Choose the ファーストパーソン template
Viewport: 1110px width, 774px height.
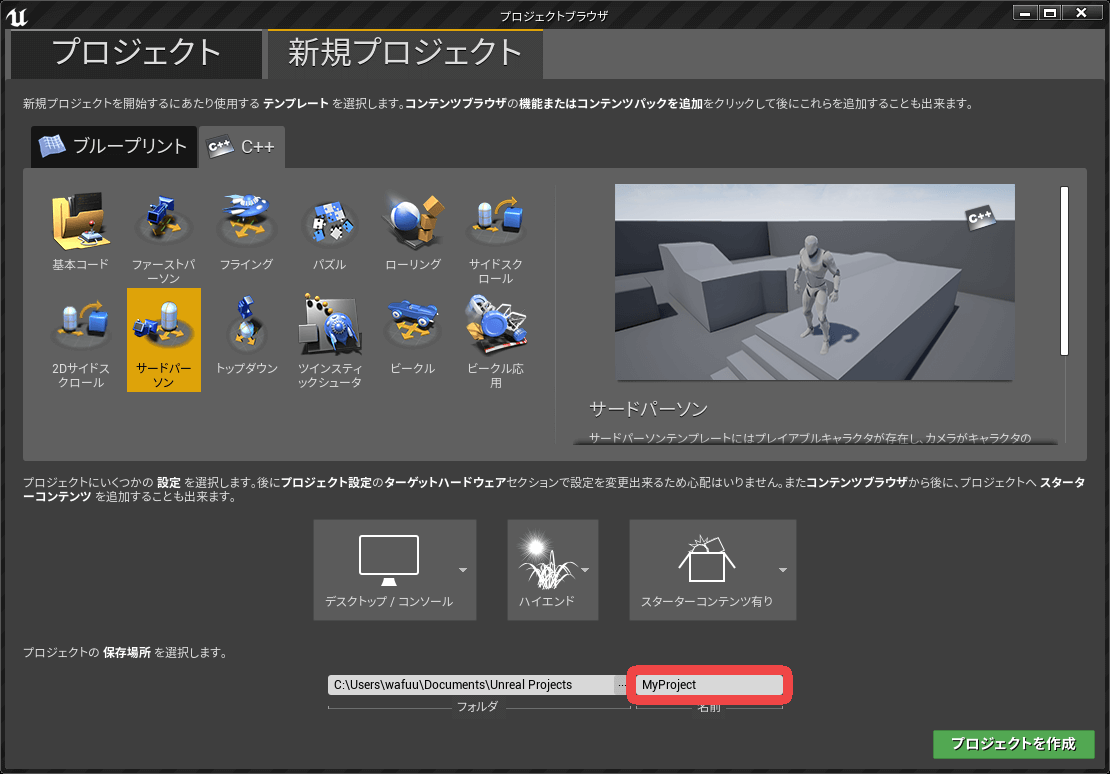coord(163,222)
